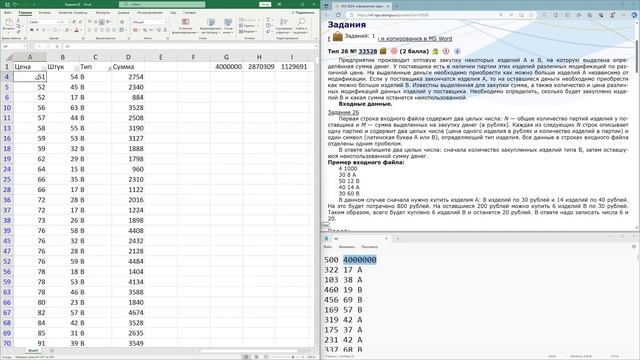The height and width of the screenshot is (360, 640).
Task: Click the red font color icon
Action: [x=76, y=30]
